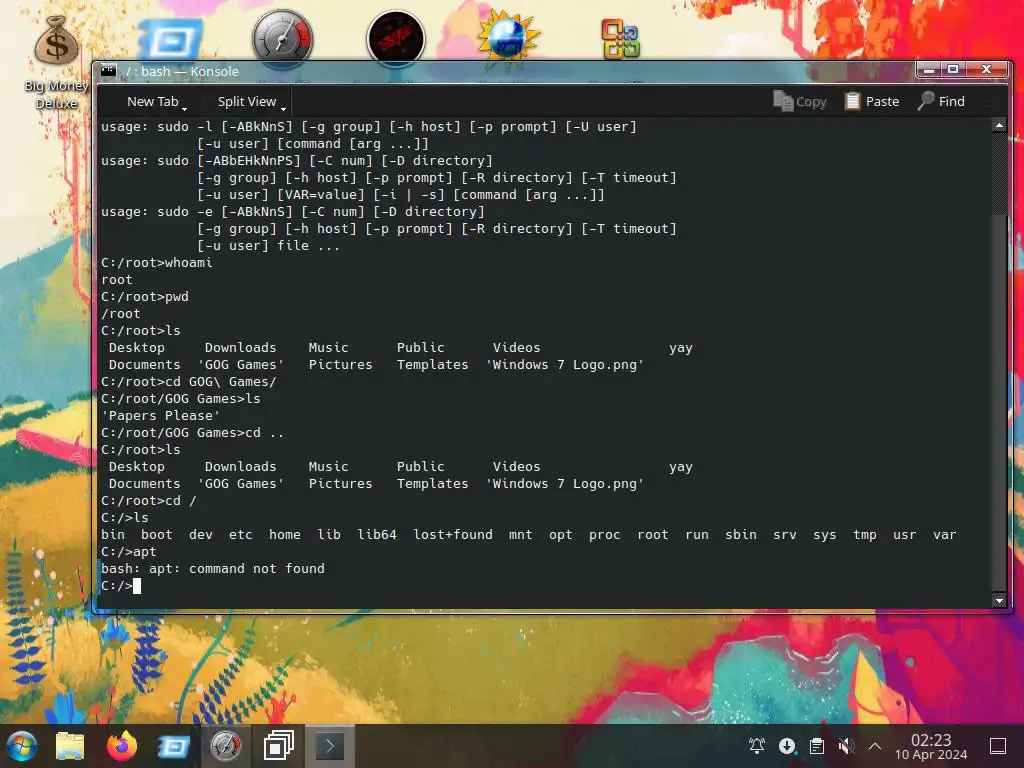Viewport: 1024px width, 768px height.
Task: Open the Windows-style start menu orb
Action: pyautogui.click(x=22, y=746)
